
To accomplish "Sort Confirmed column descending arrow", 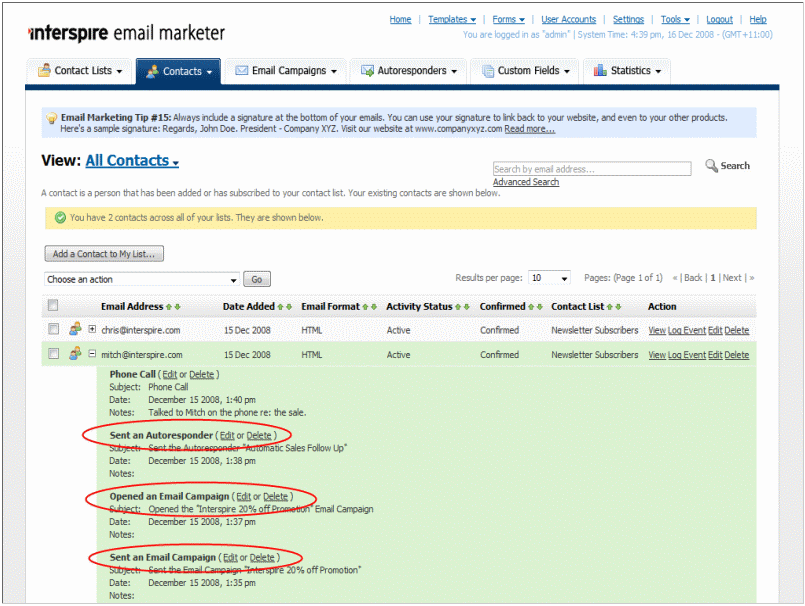I will coord(540,307).
